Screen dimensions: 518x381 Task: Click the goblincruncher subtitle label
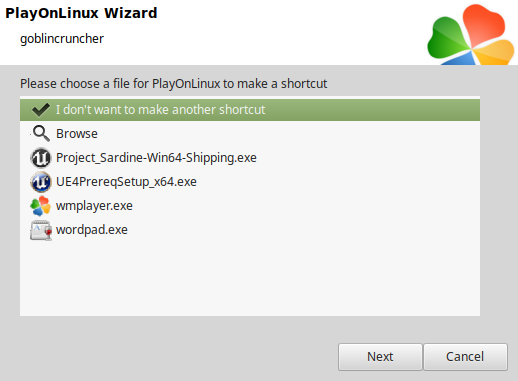point(62,39)
